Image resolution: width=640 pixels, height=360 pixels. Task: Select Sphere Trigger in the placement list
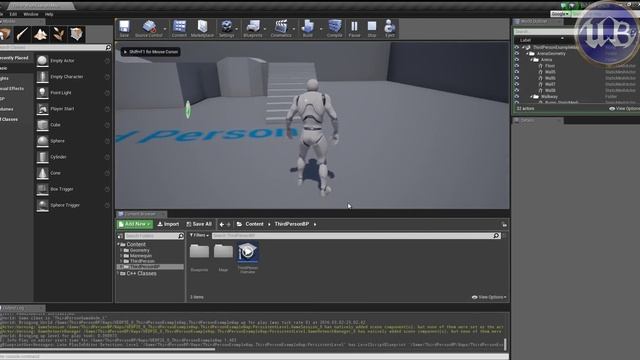[73, 205]
